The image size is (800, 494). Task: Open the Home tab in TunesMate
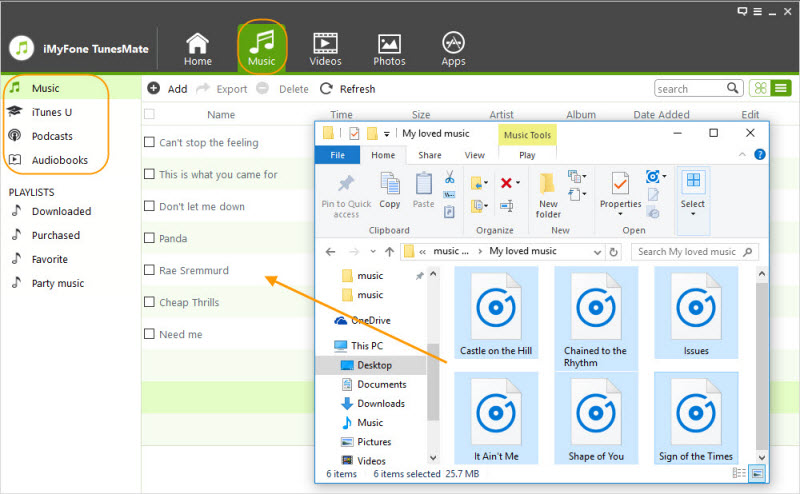pyautogui.click(x=197, y=50)
